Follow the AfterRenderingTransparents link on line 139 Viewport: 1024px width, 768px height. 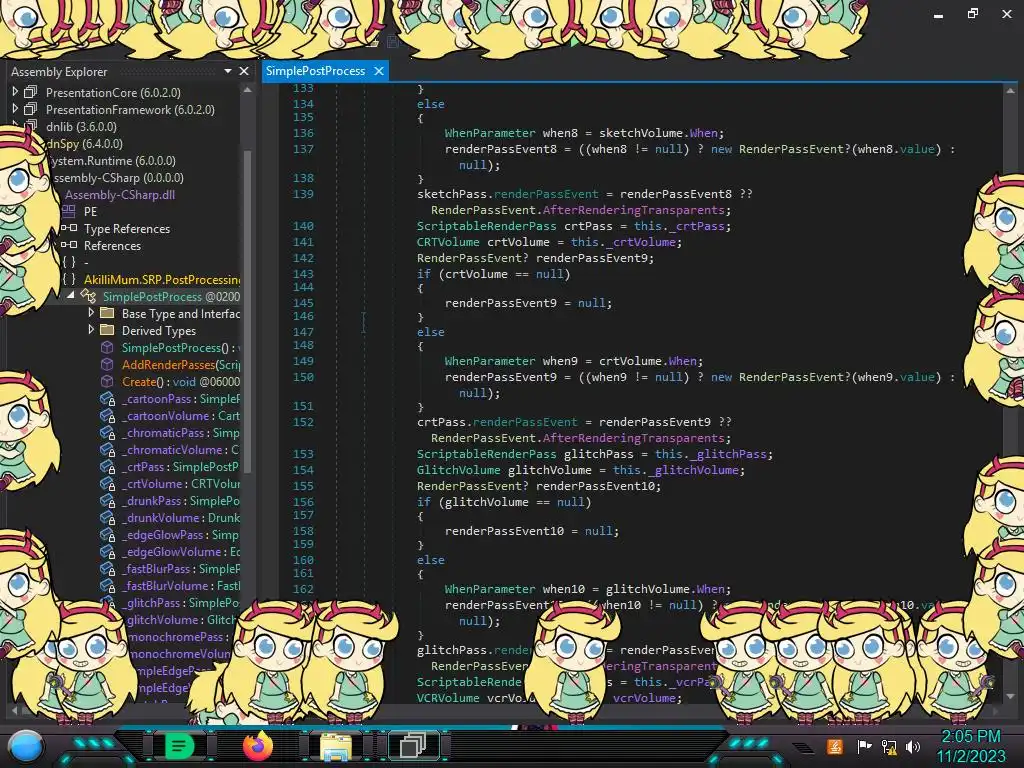point(633,210)
